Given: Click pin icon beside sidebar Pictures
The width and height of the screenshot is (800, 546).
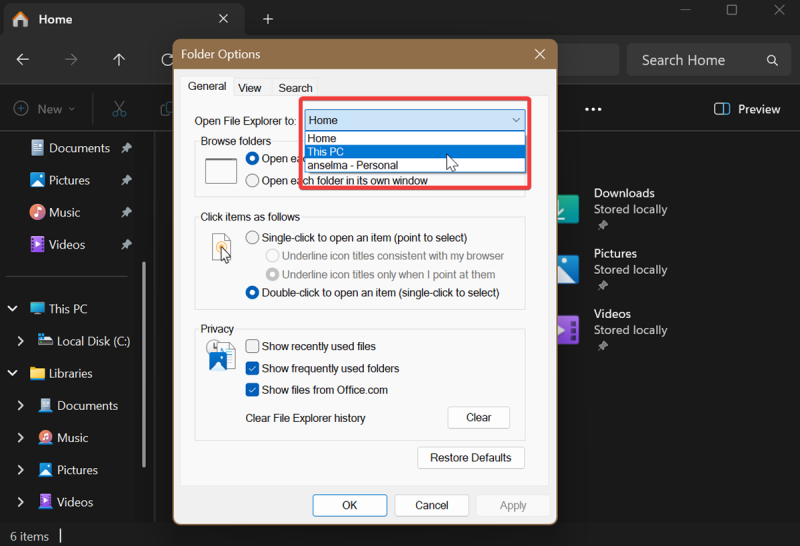Looking at the screenshot, I should click(x=126, y=180).
